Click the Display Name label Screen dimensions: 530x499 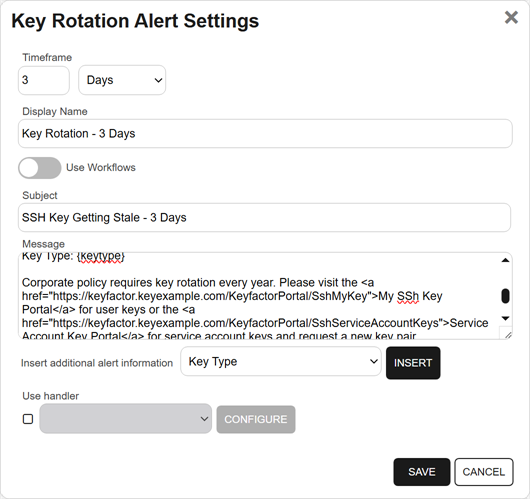[55, 111]
